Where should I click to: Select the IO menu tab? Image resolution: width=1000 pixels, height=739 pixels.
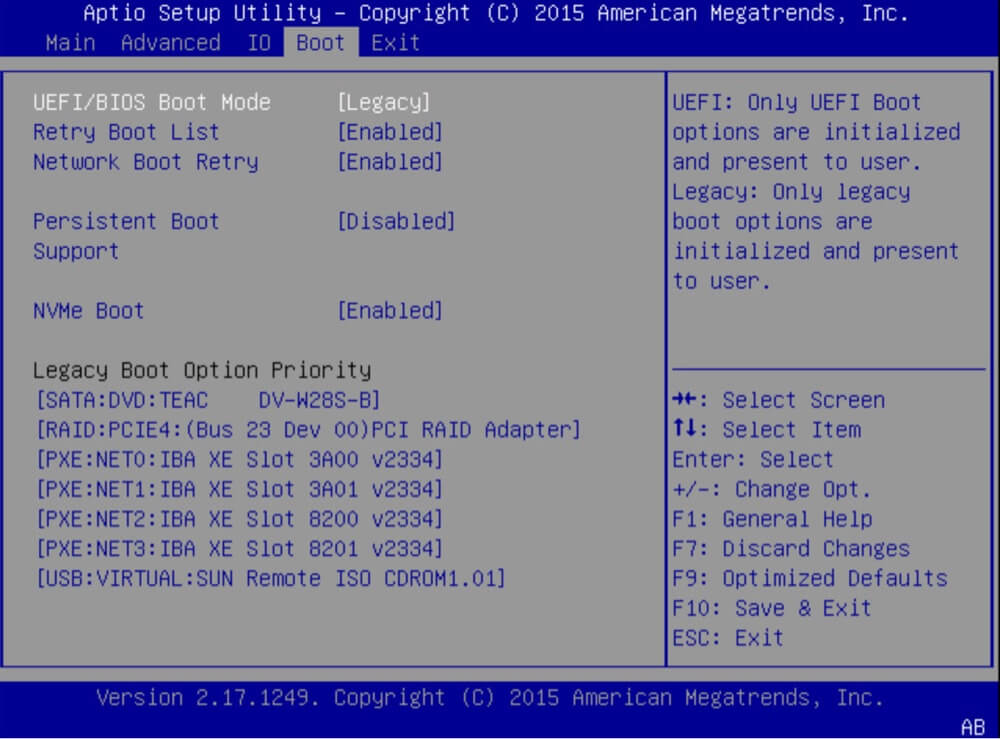click(x=258, y=42)
